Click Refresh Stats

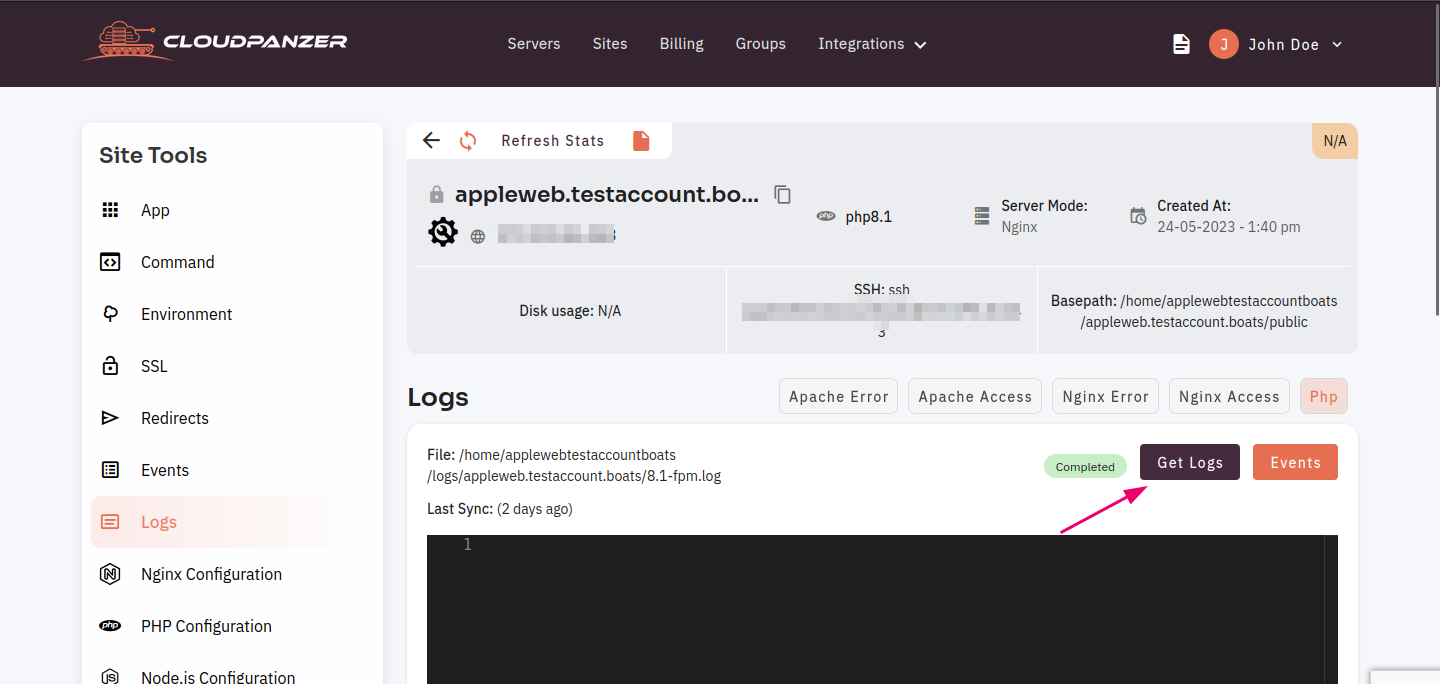(x=552, y=141)
